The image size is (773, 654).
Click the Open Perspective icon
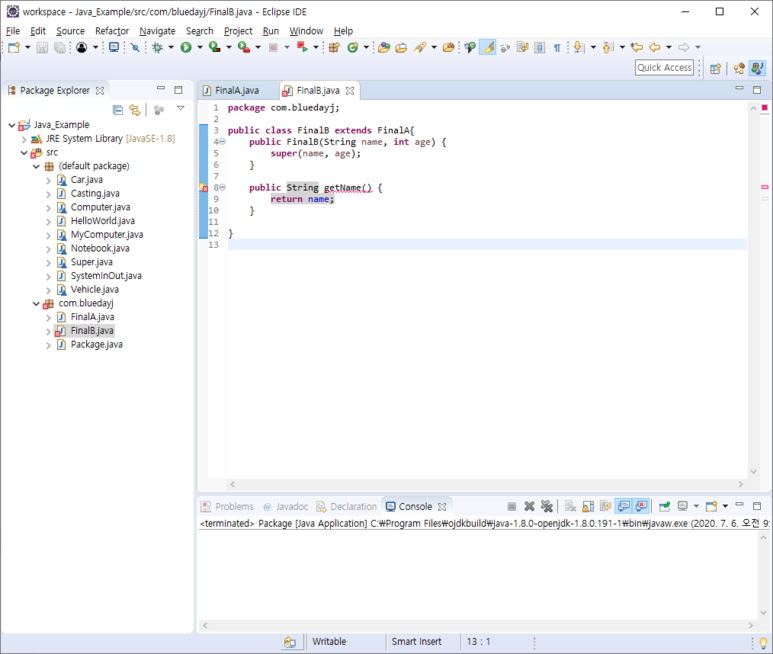[715, 69]
